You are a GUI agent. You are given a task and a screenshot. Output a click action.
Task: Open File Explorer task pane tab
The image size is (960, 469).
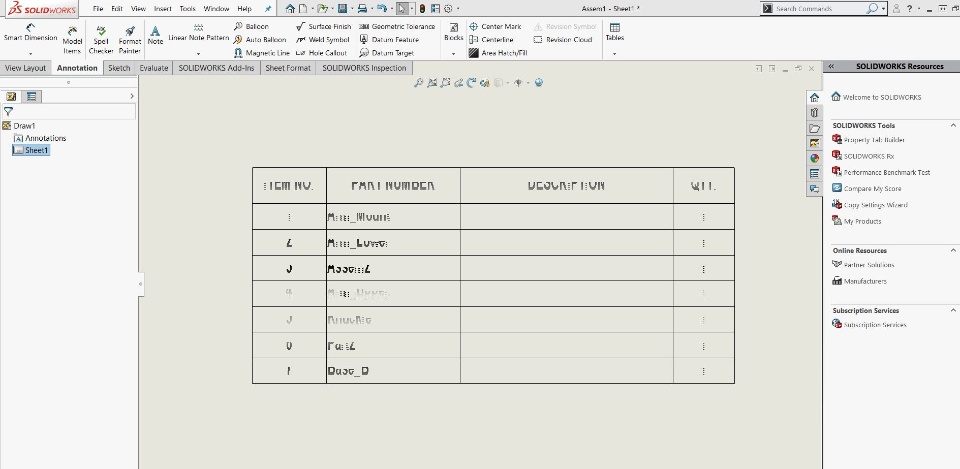pyautogui.click(x=814, y=128)
